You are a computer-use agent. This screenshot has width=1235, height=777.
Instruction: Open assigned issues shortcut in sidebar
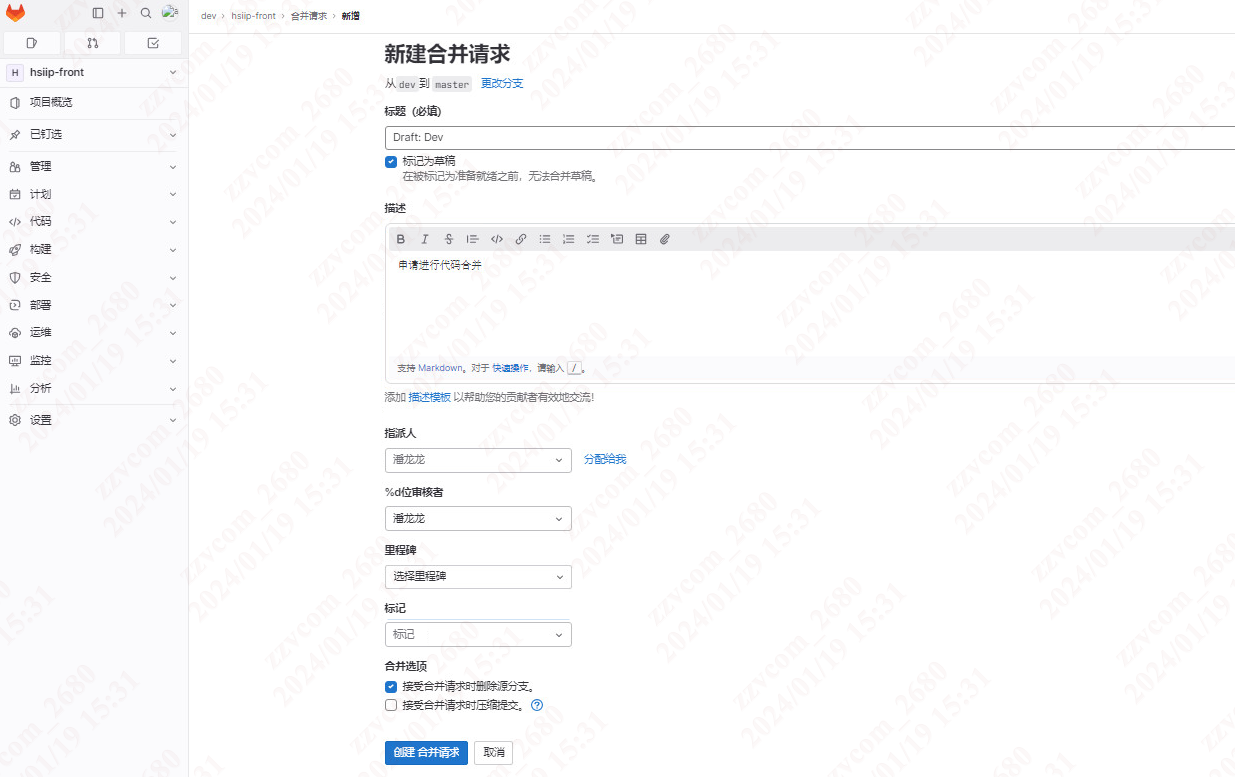tap(32, 43)
